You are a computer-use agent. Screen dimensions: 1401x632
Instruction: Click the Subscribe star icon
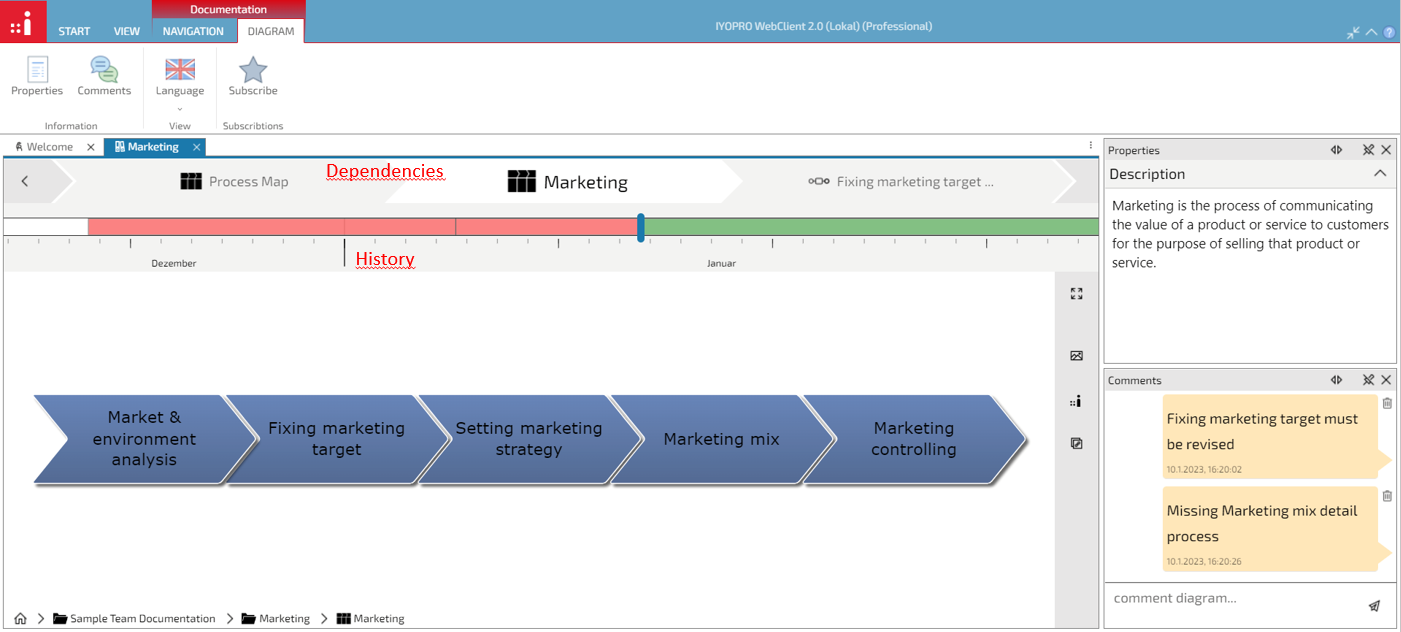[253, 70]
